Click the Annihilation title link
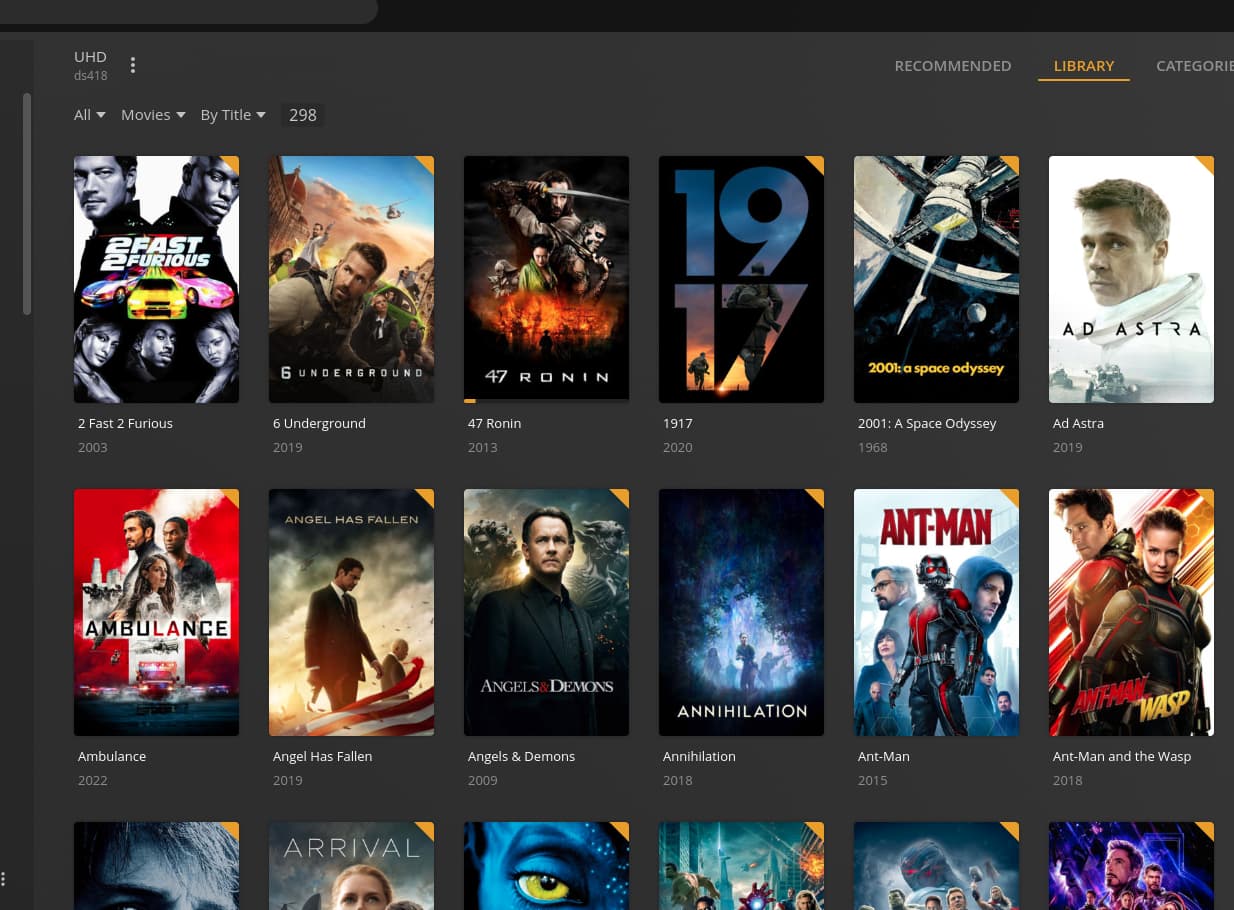 (699, 756)
